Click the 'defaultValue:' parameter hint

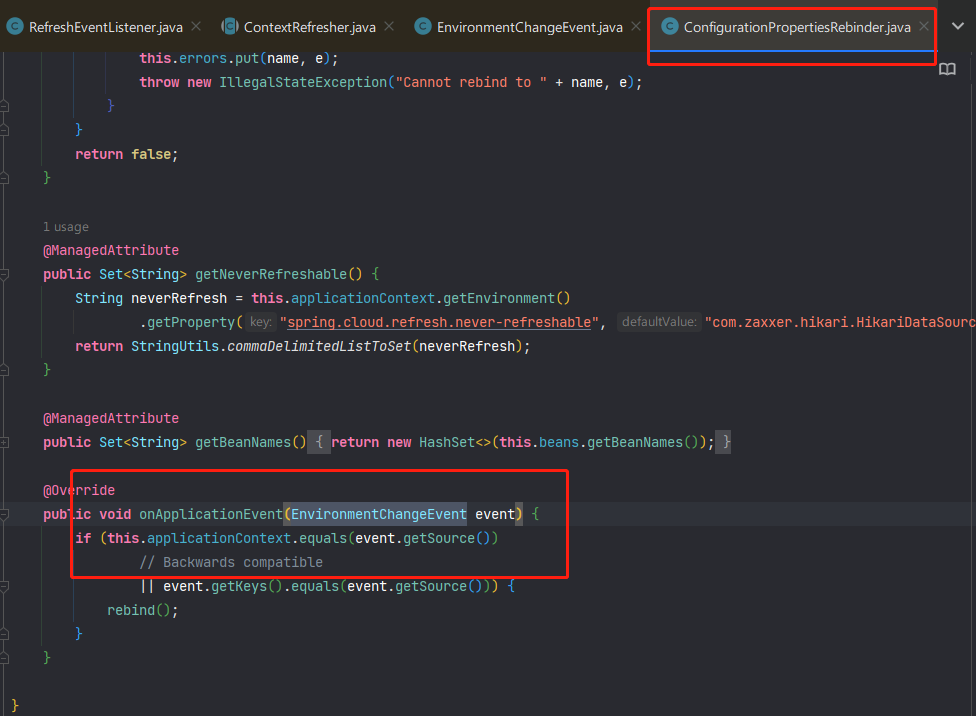tap(659, 322)
